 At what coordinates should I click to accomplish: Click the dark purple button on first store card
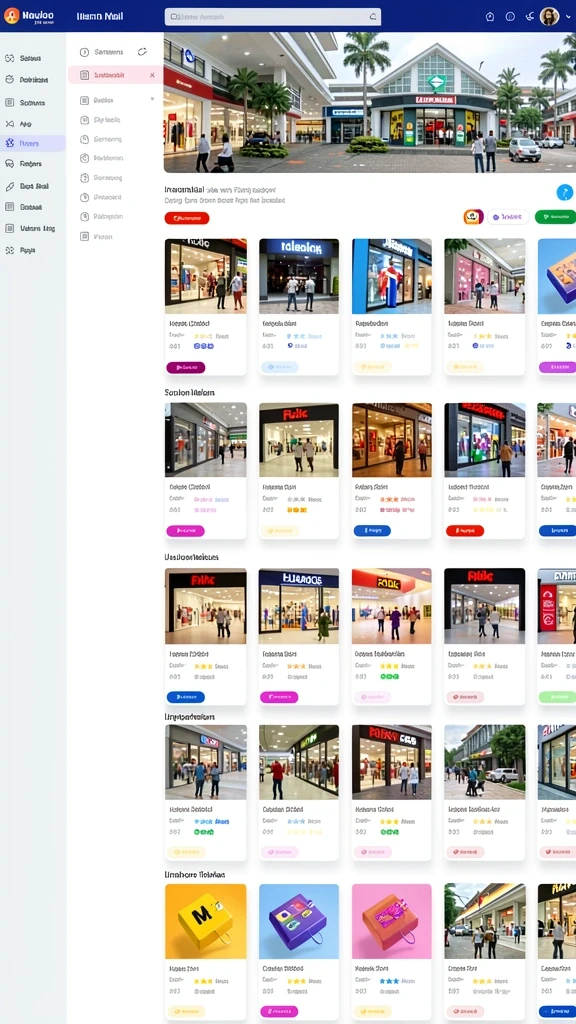(186, 368)
